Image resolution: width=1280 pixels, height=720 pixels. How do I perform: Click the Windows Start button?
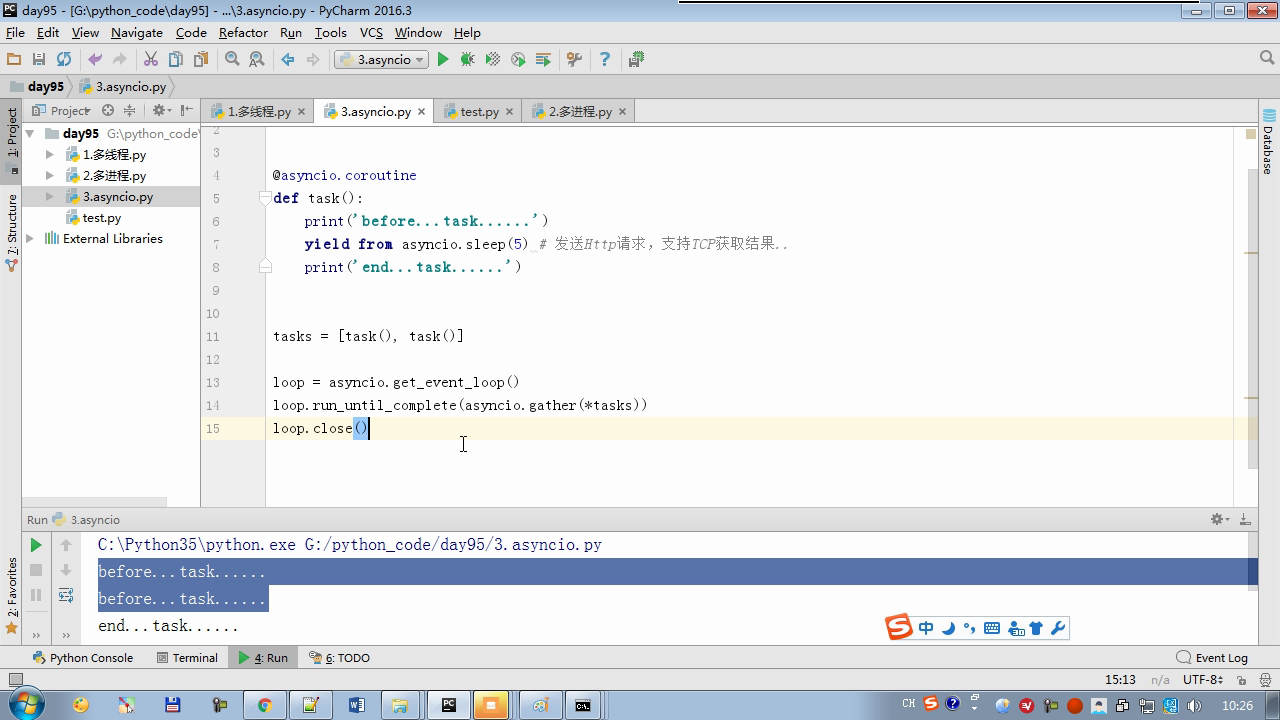tap(25, 705)
